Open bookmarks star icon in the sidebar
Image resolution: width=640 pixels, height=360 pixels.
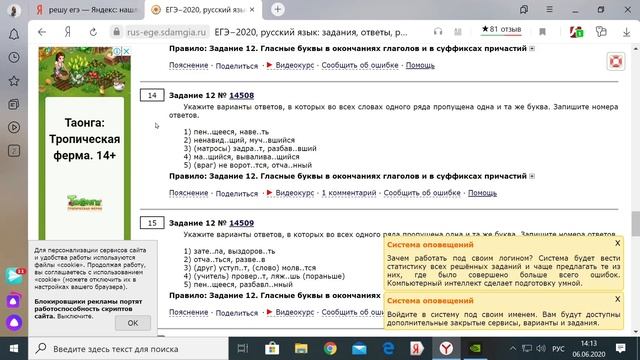tap(14, 81)
